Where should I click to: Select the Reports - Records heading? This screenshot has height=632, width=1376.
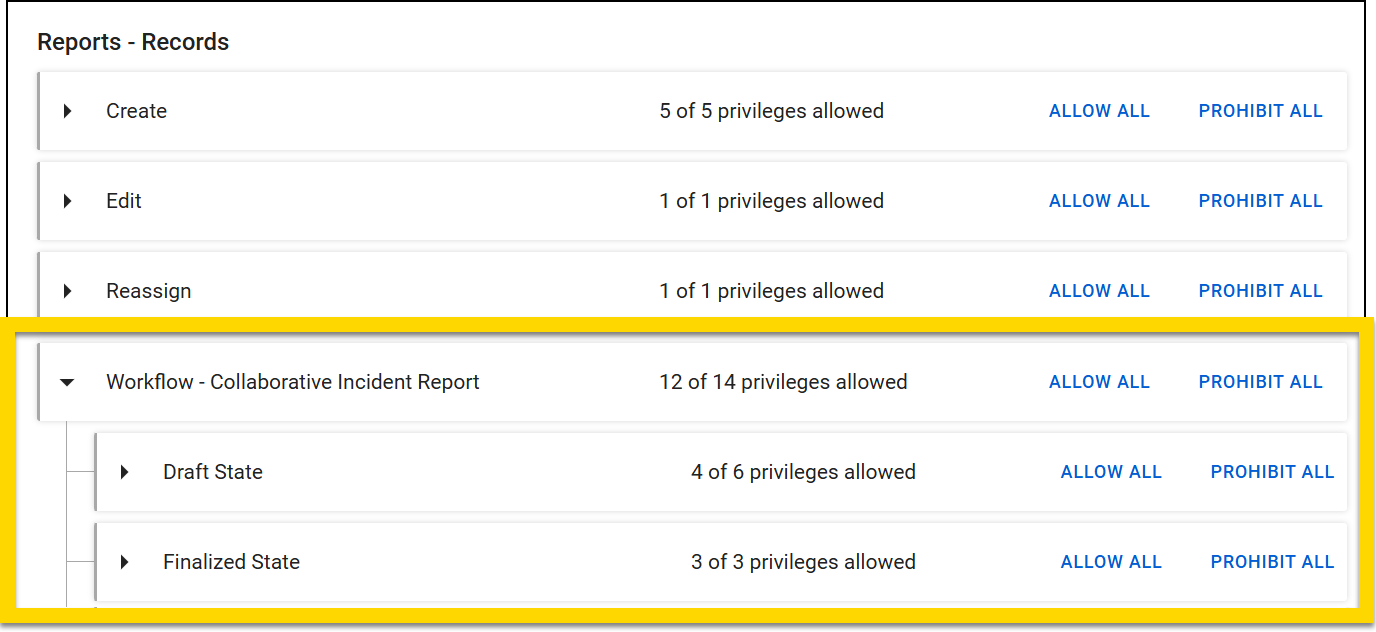(x=133, y=42)
